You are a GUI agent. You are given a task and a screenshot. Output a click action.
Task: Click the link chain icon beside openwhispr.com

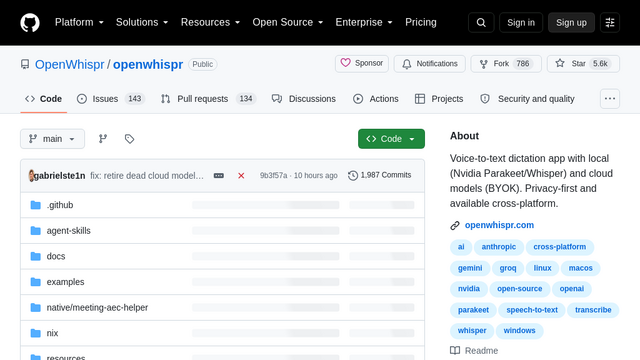(x=455, y=225)
